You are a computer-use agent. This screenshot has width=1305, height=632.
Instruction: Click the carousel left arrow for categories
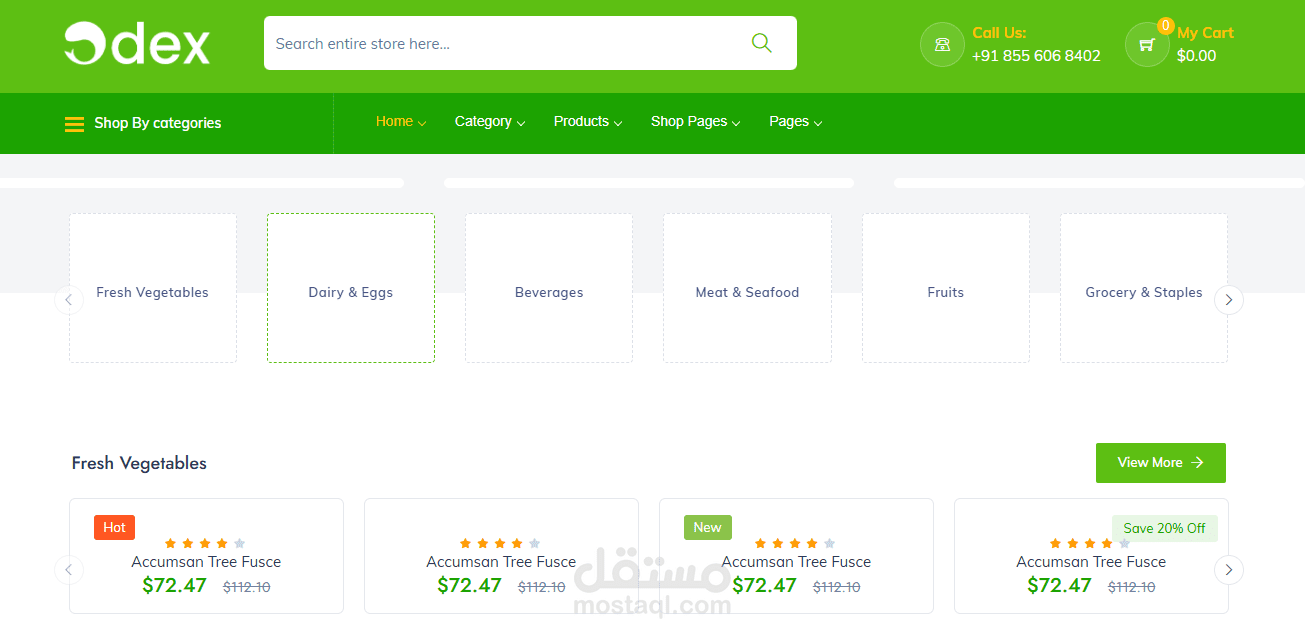(x=69, y=299)
